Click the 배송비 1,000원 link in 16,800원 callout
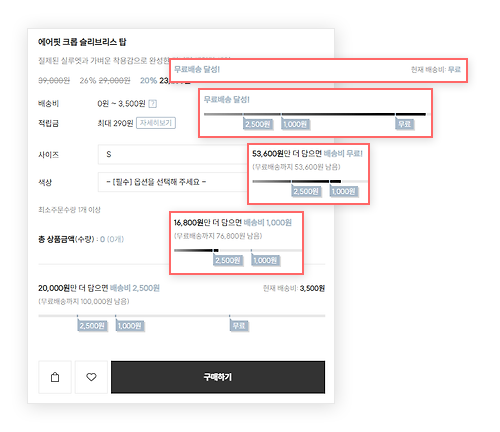 click(x=268, y=223)
